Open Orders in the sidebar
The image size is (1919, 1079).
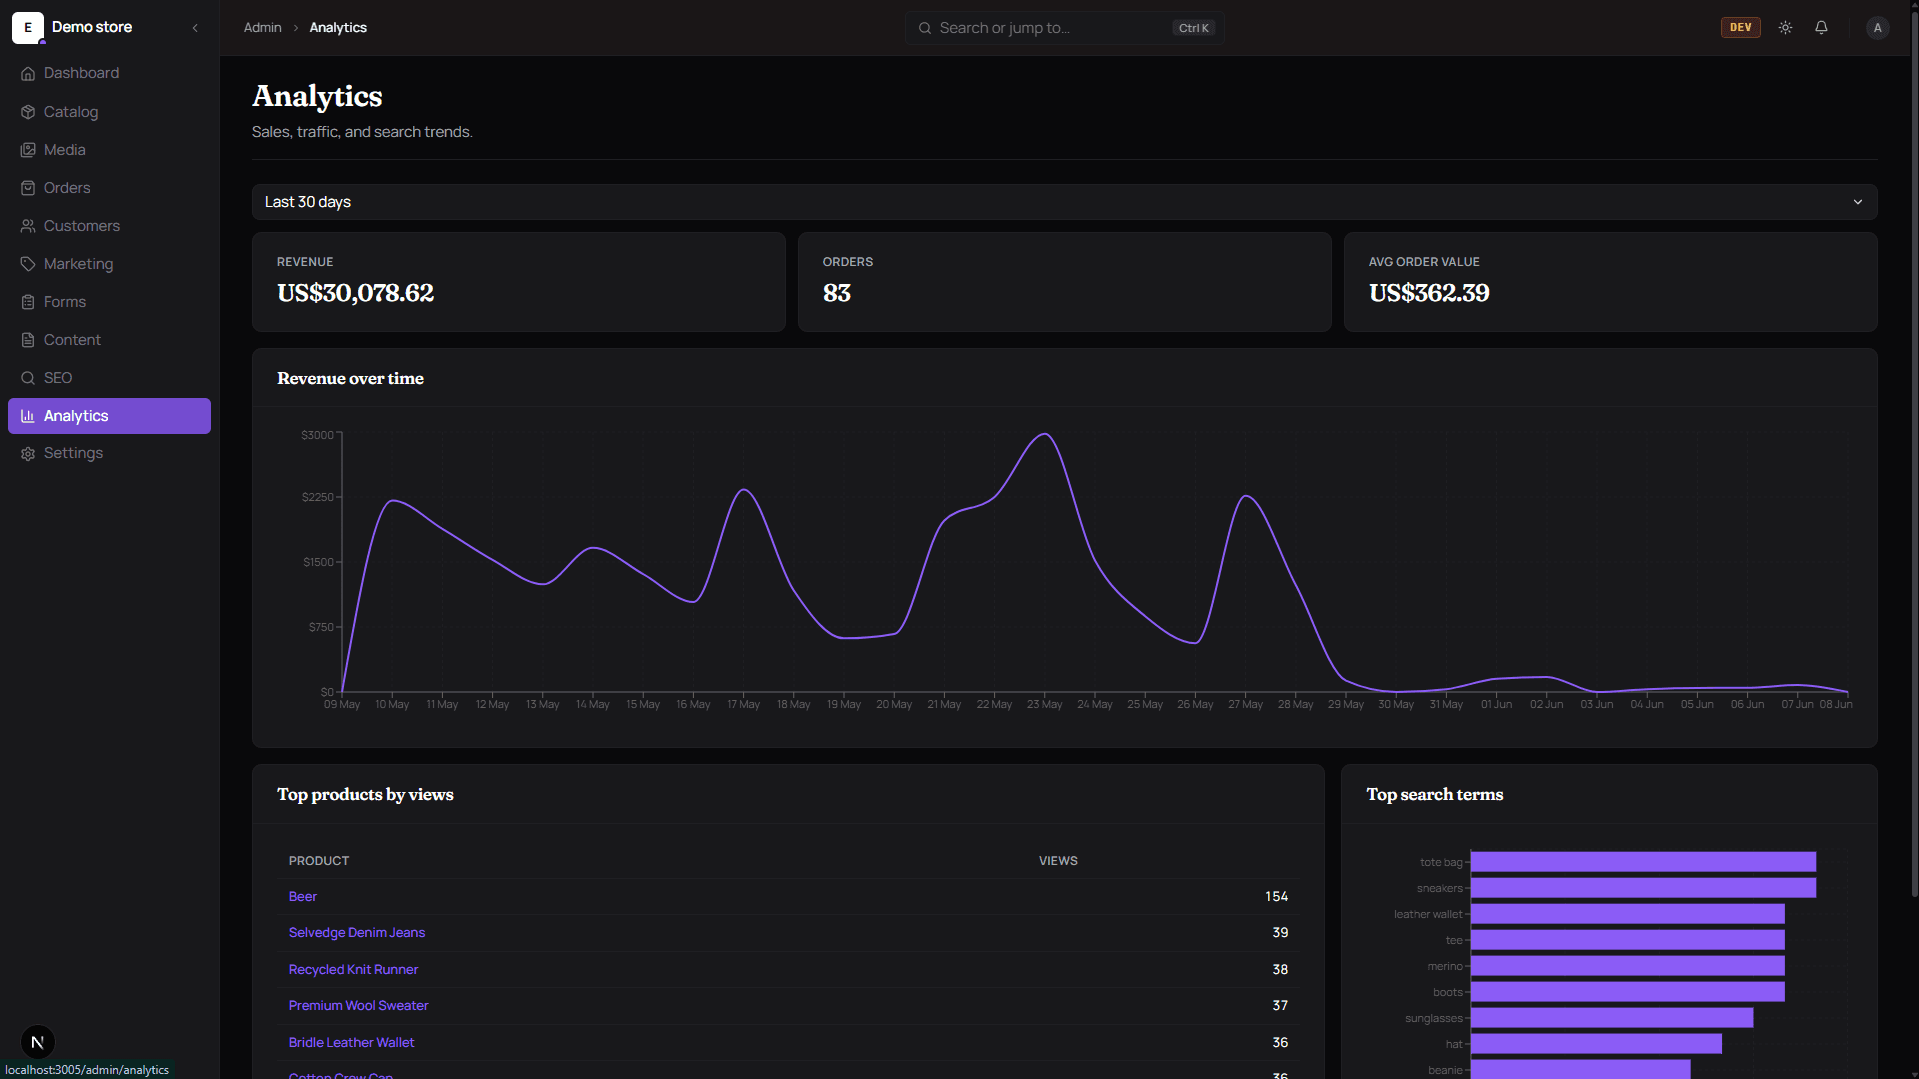tap(109, 188)
